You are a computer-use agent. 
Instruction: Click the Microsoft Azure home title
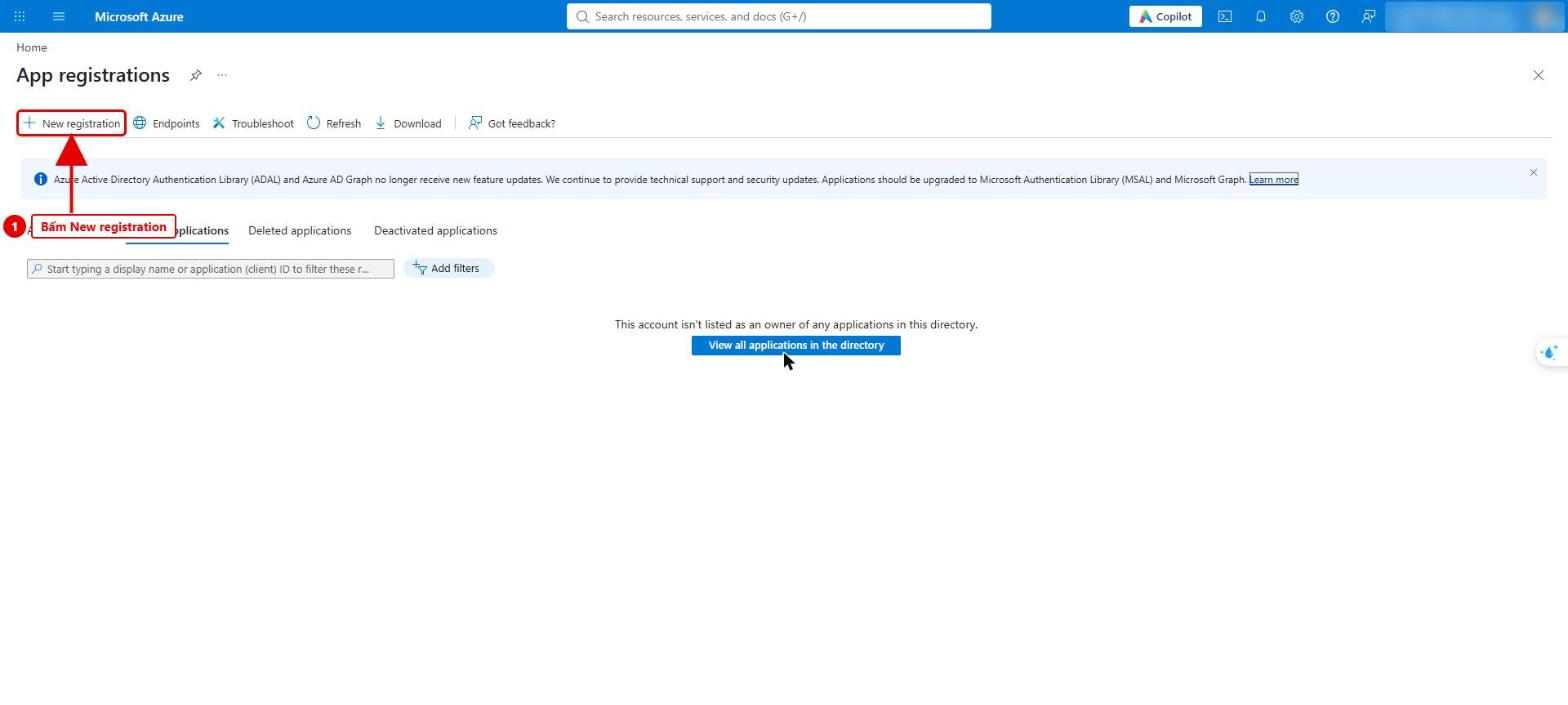(x=139, y=16)
